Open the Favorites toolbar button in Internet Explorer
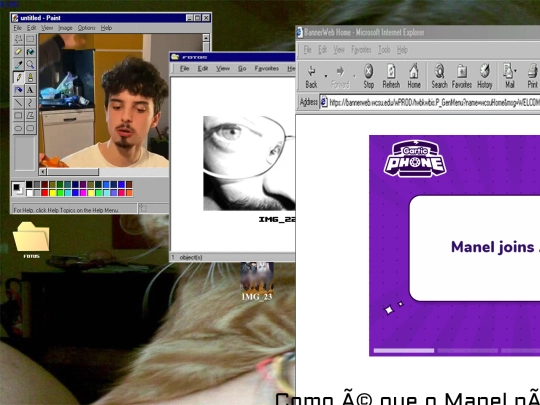The width and height of the screenshot is (540, 405). (461, 76)
